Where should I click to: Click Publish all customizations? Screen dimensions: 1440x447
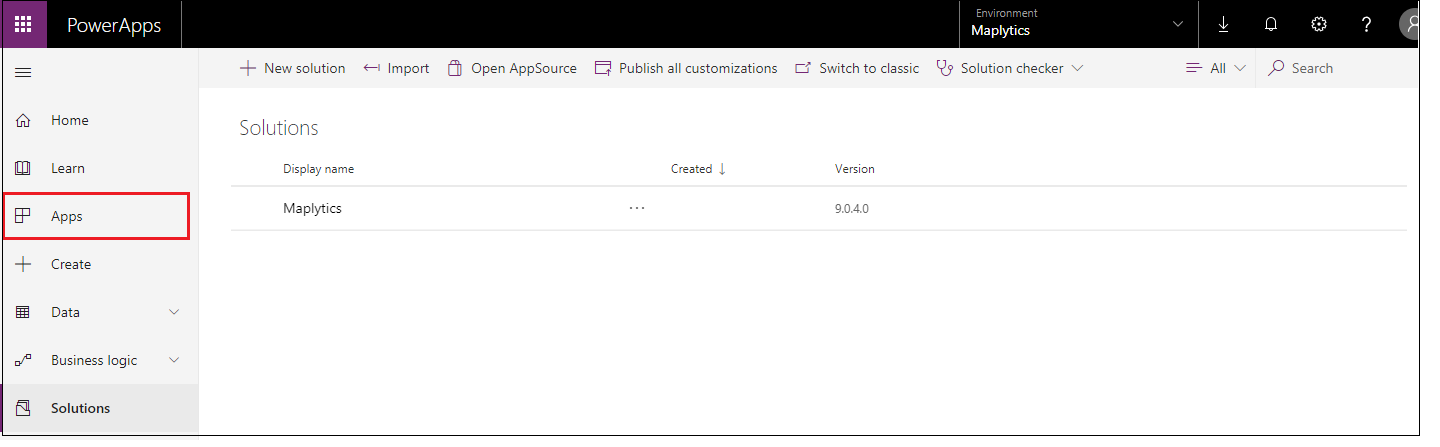click(685, 68)
